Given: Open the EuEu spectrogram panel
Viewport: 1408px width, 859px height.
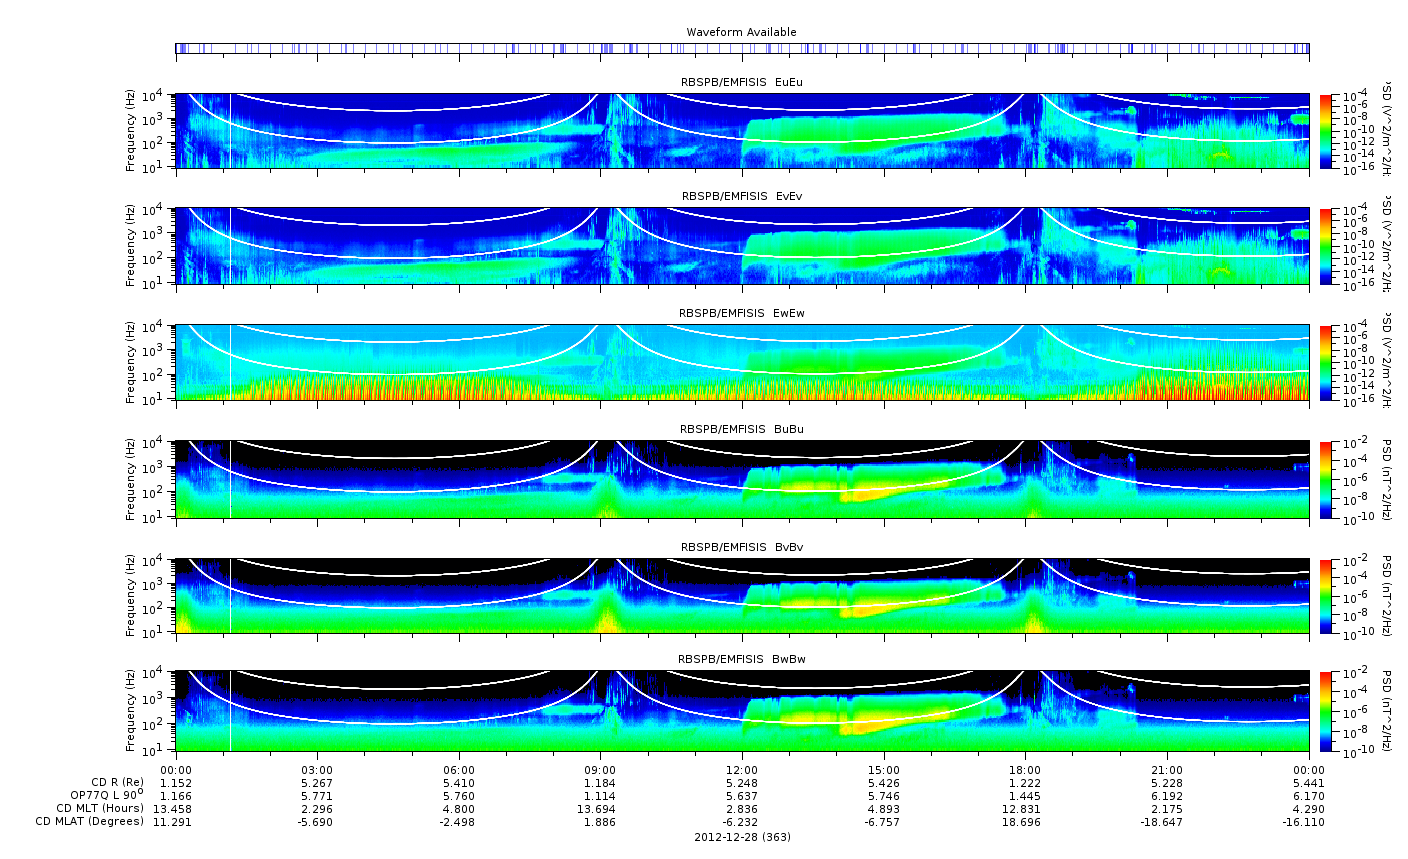Looking at the screenshot, I should tap(742, 131).
